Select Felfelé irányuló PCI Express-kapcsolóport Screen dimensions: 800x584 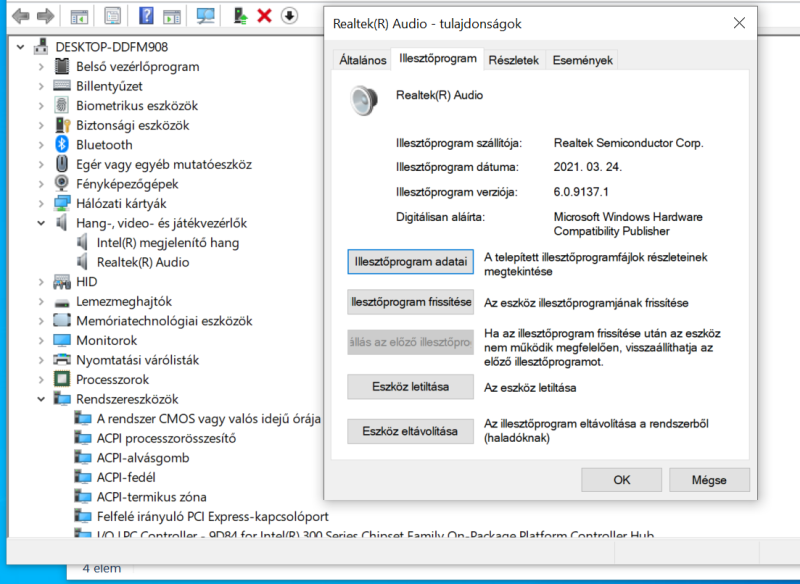[x=213, y=517]
